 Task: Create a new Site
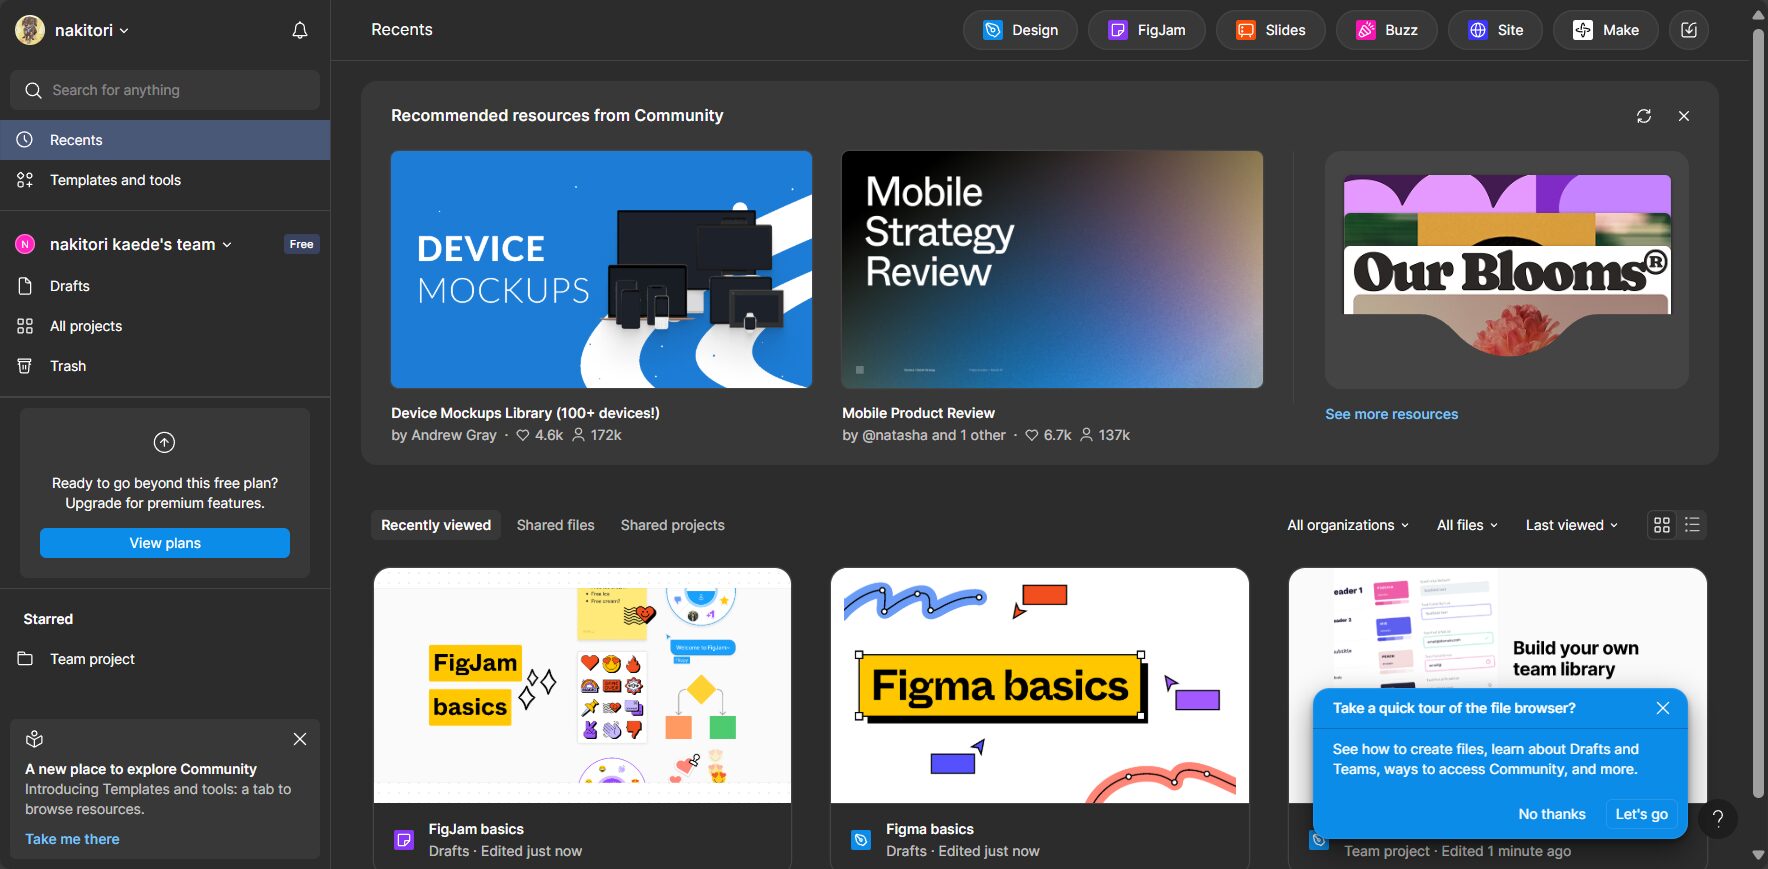point(1496,30)
